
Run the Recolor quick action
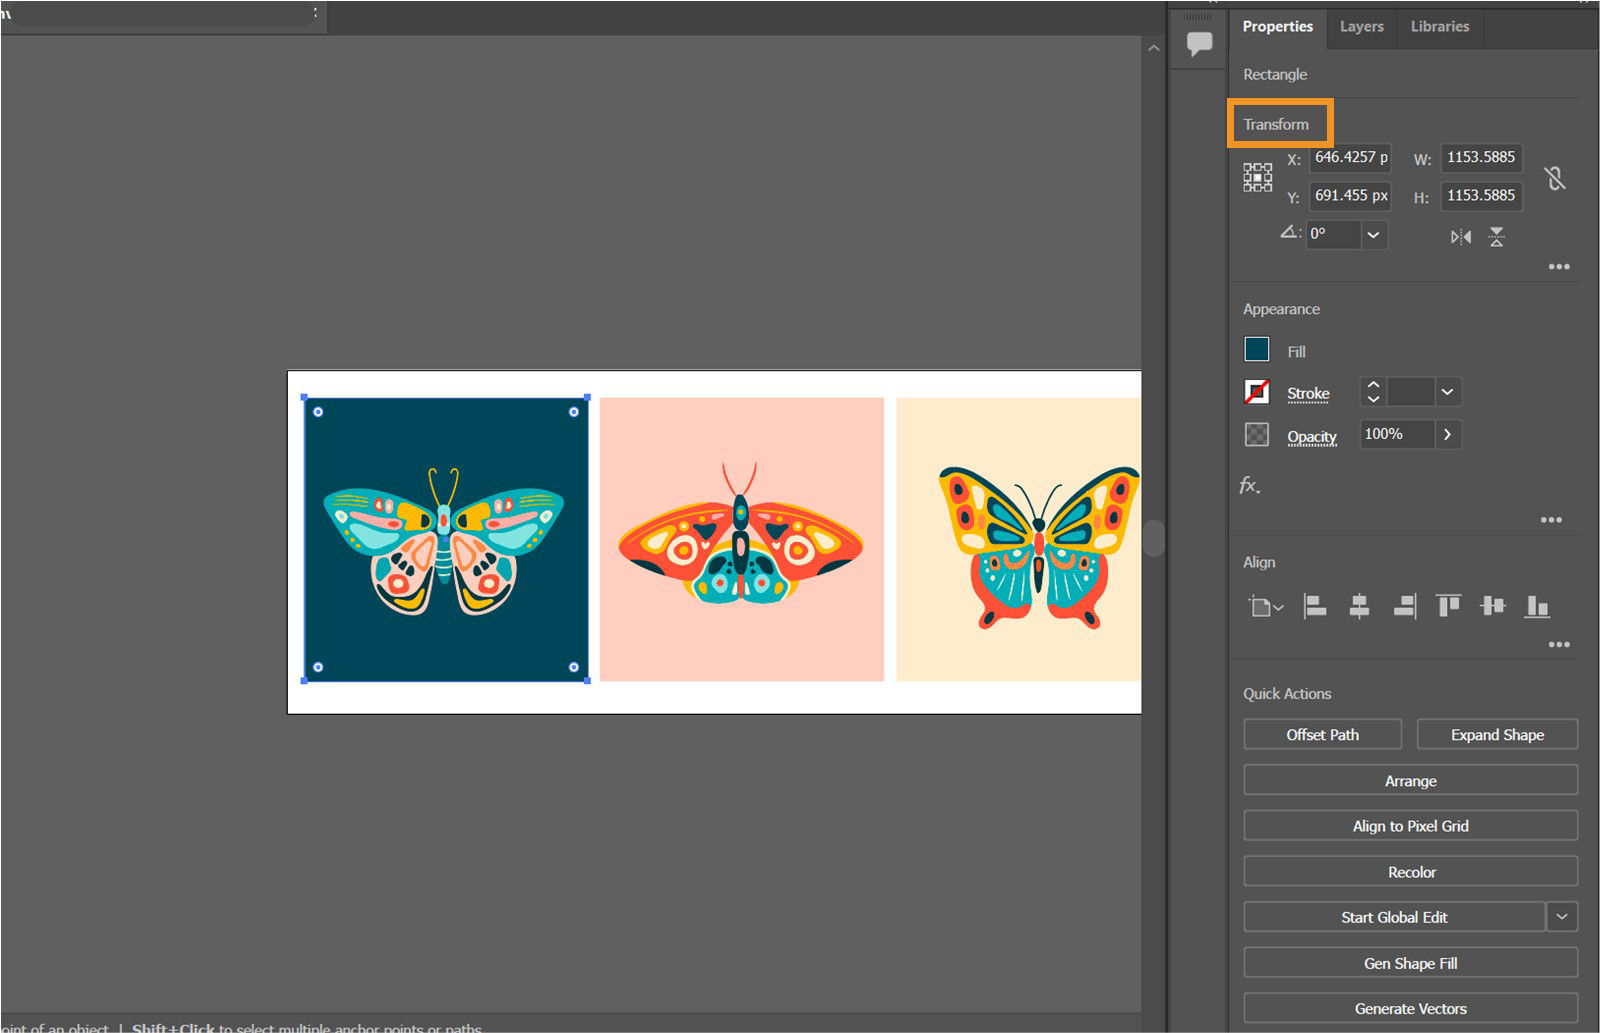1410,871
